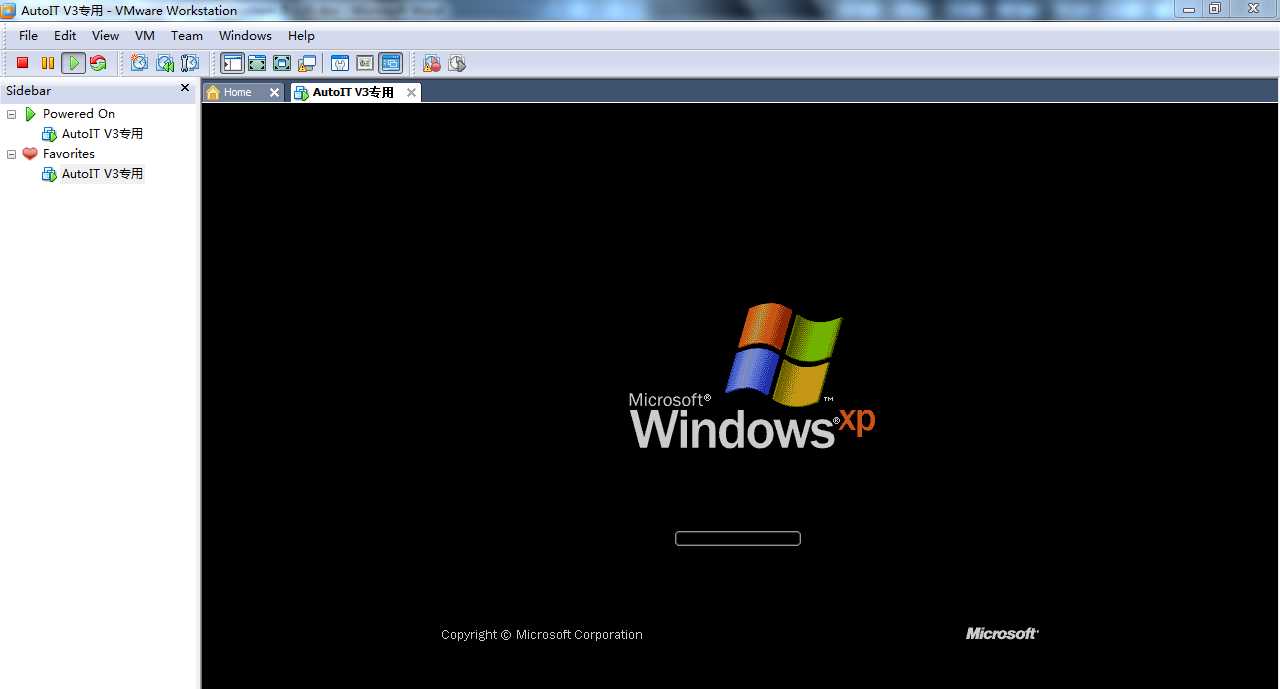The image size is (1280, 689).
Task: Click inside the VM console at Windows logo
Action: [752, 378]
